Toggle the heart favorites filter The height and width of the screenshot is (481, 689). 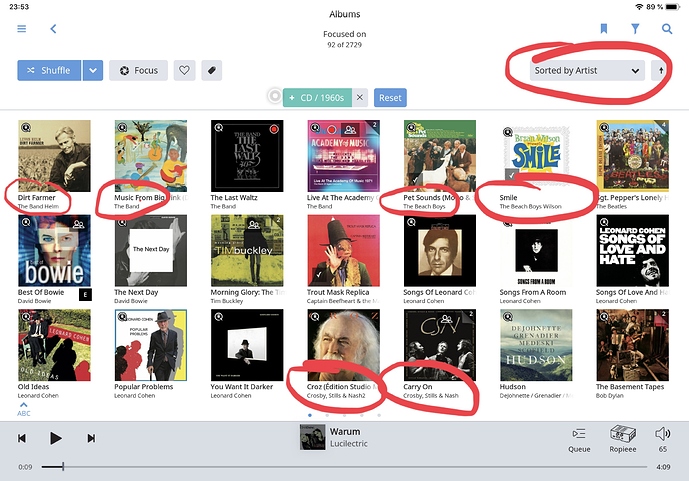tap(184, 70)
